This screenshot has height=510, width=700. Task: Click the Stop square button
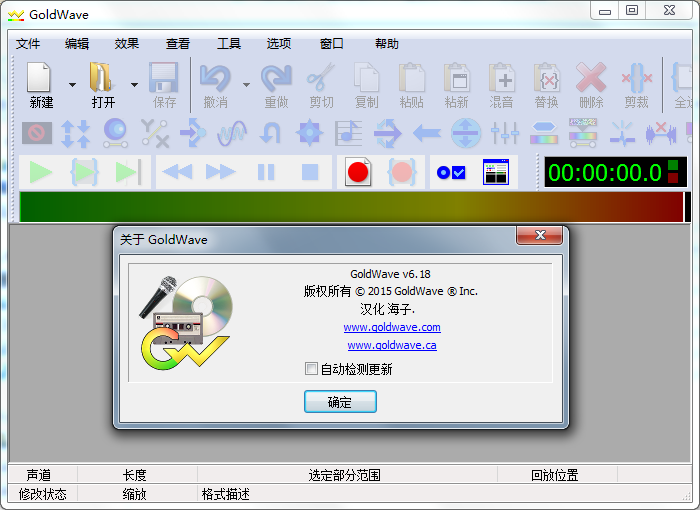coord(310,172)
